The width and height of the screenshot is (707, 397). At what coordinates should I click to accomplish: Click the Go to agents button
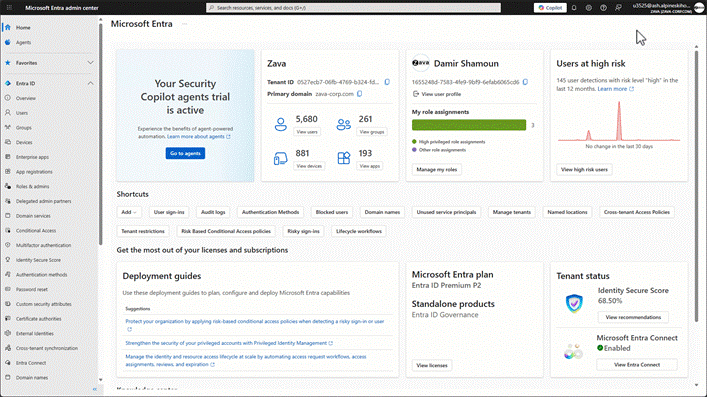tap(185, 153)
